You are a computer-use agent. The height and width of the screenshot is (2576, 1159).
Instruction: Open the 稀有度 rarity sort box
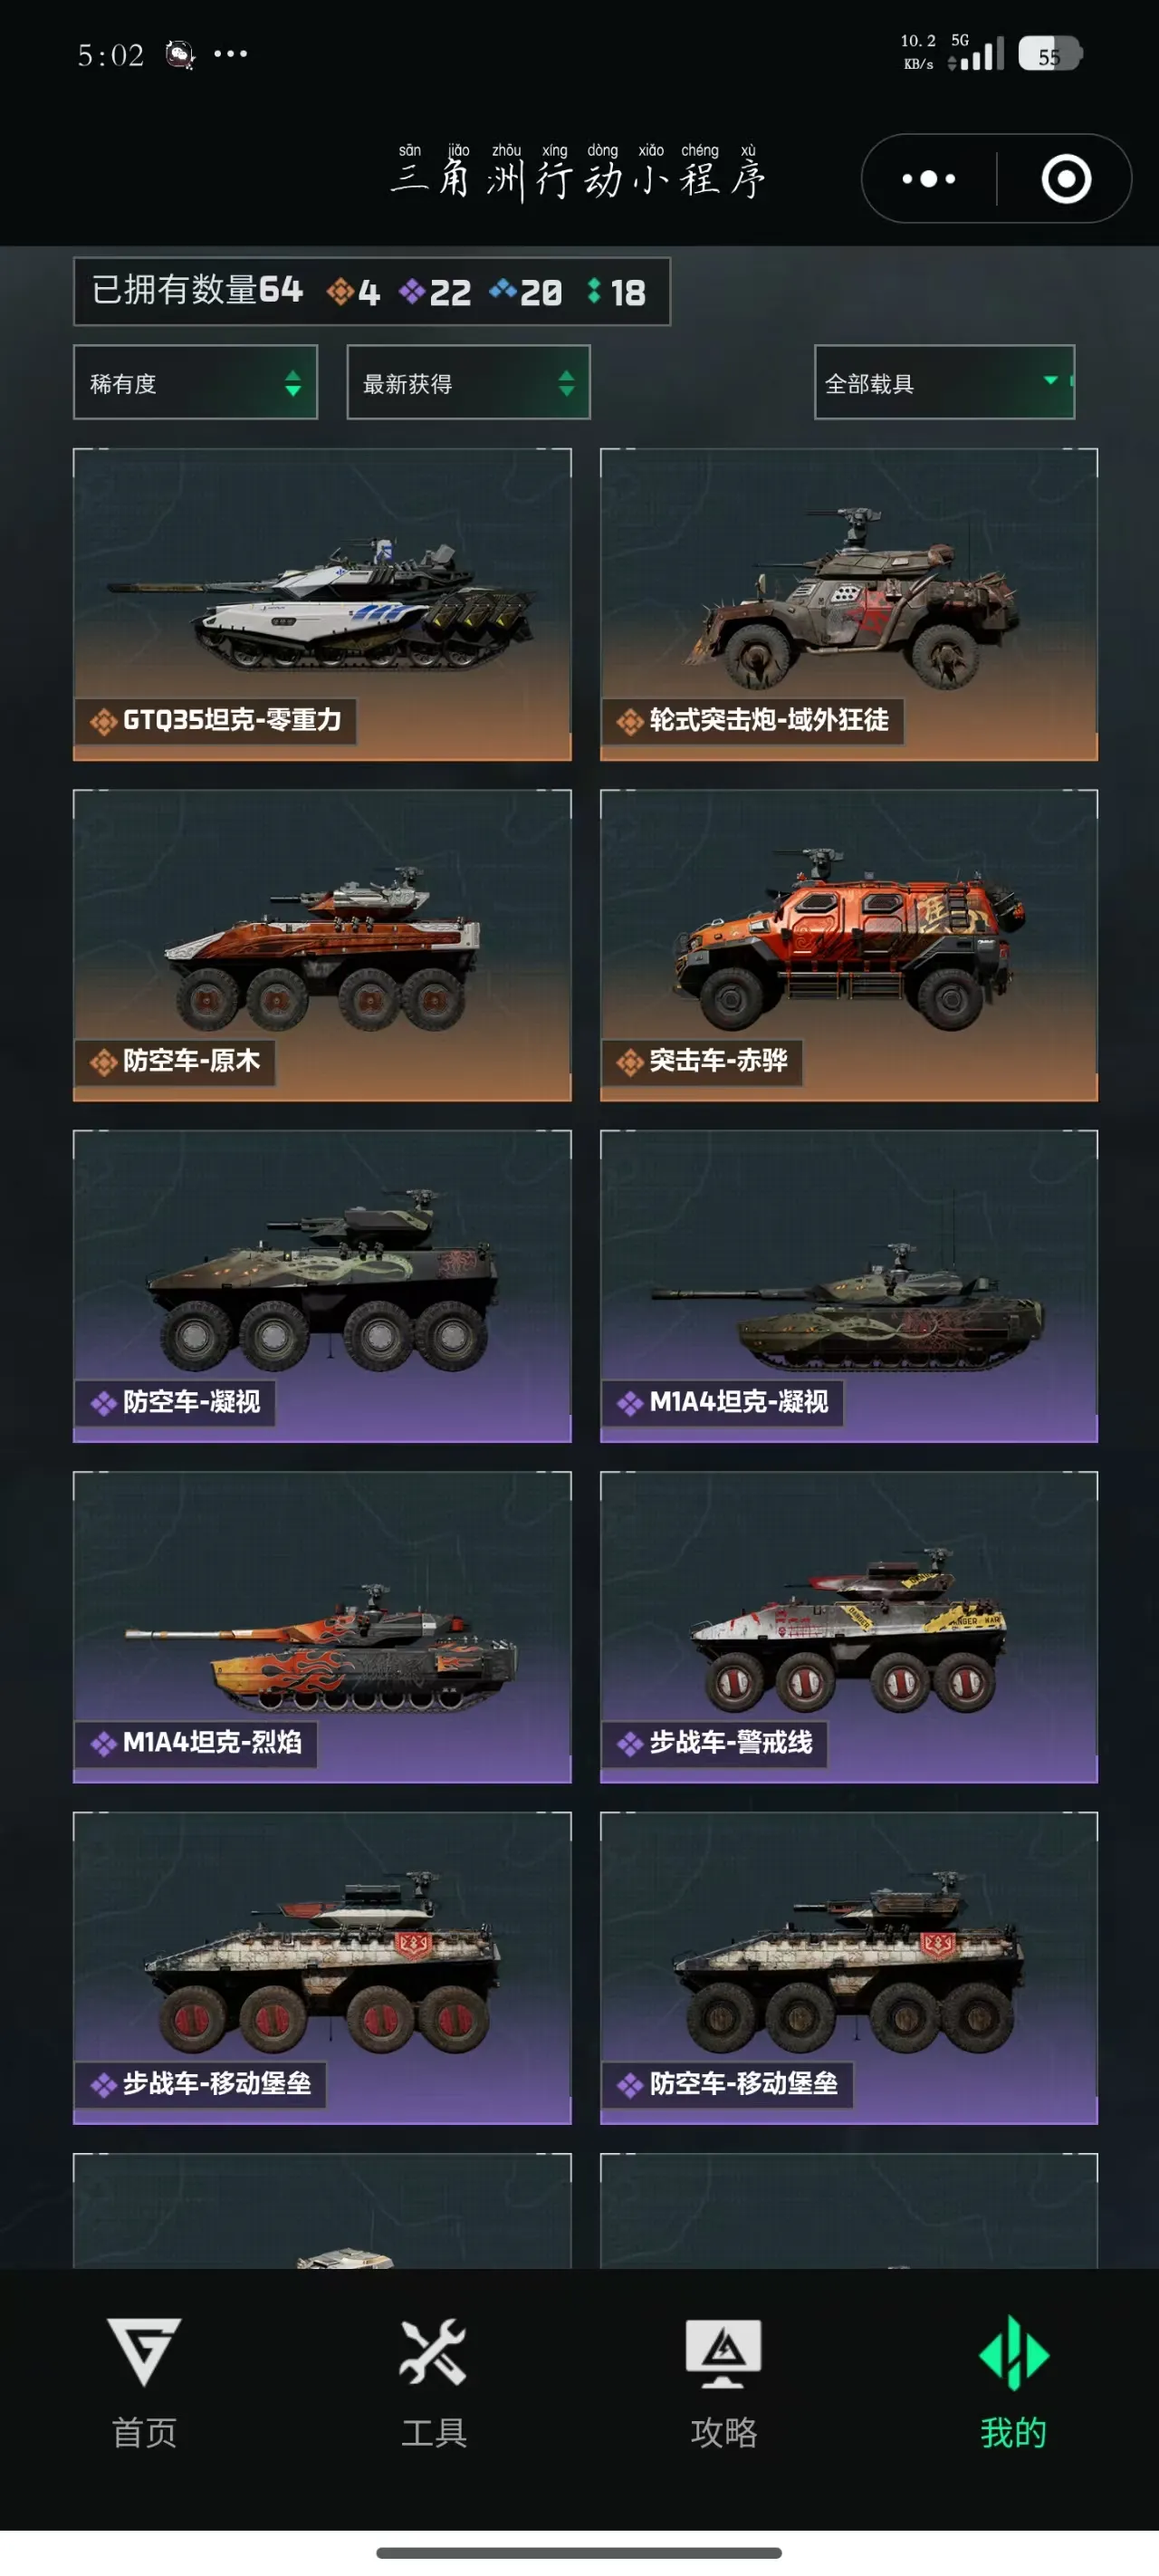195,382
